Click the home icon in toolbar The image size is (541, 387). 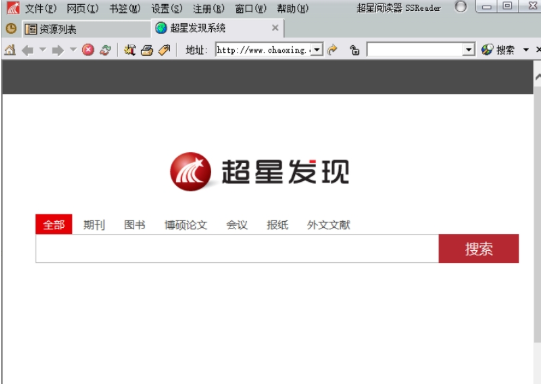(10, 50)
